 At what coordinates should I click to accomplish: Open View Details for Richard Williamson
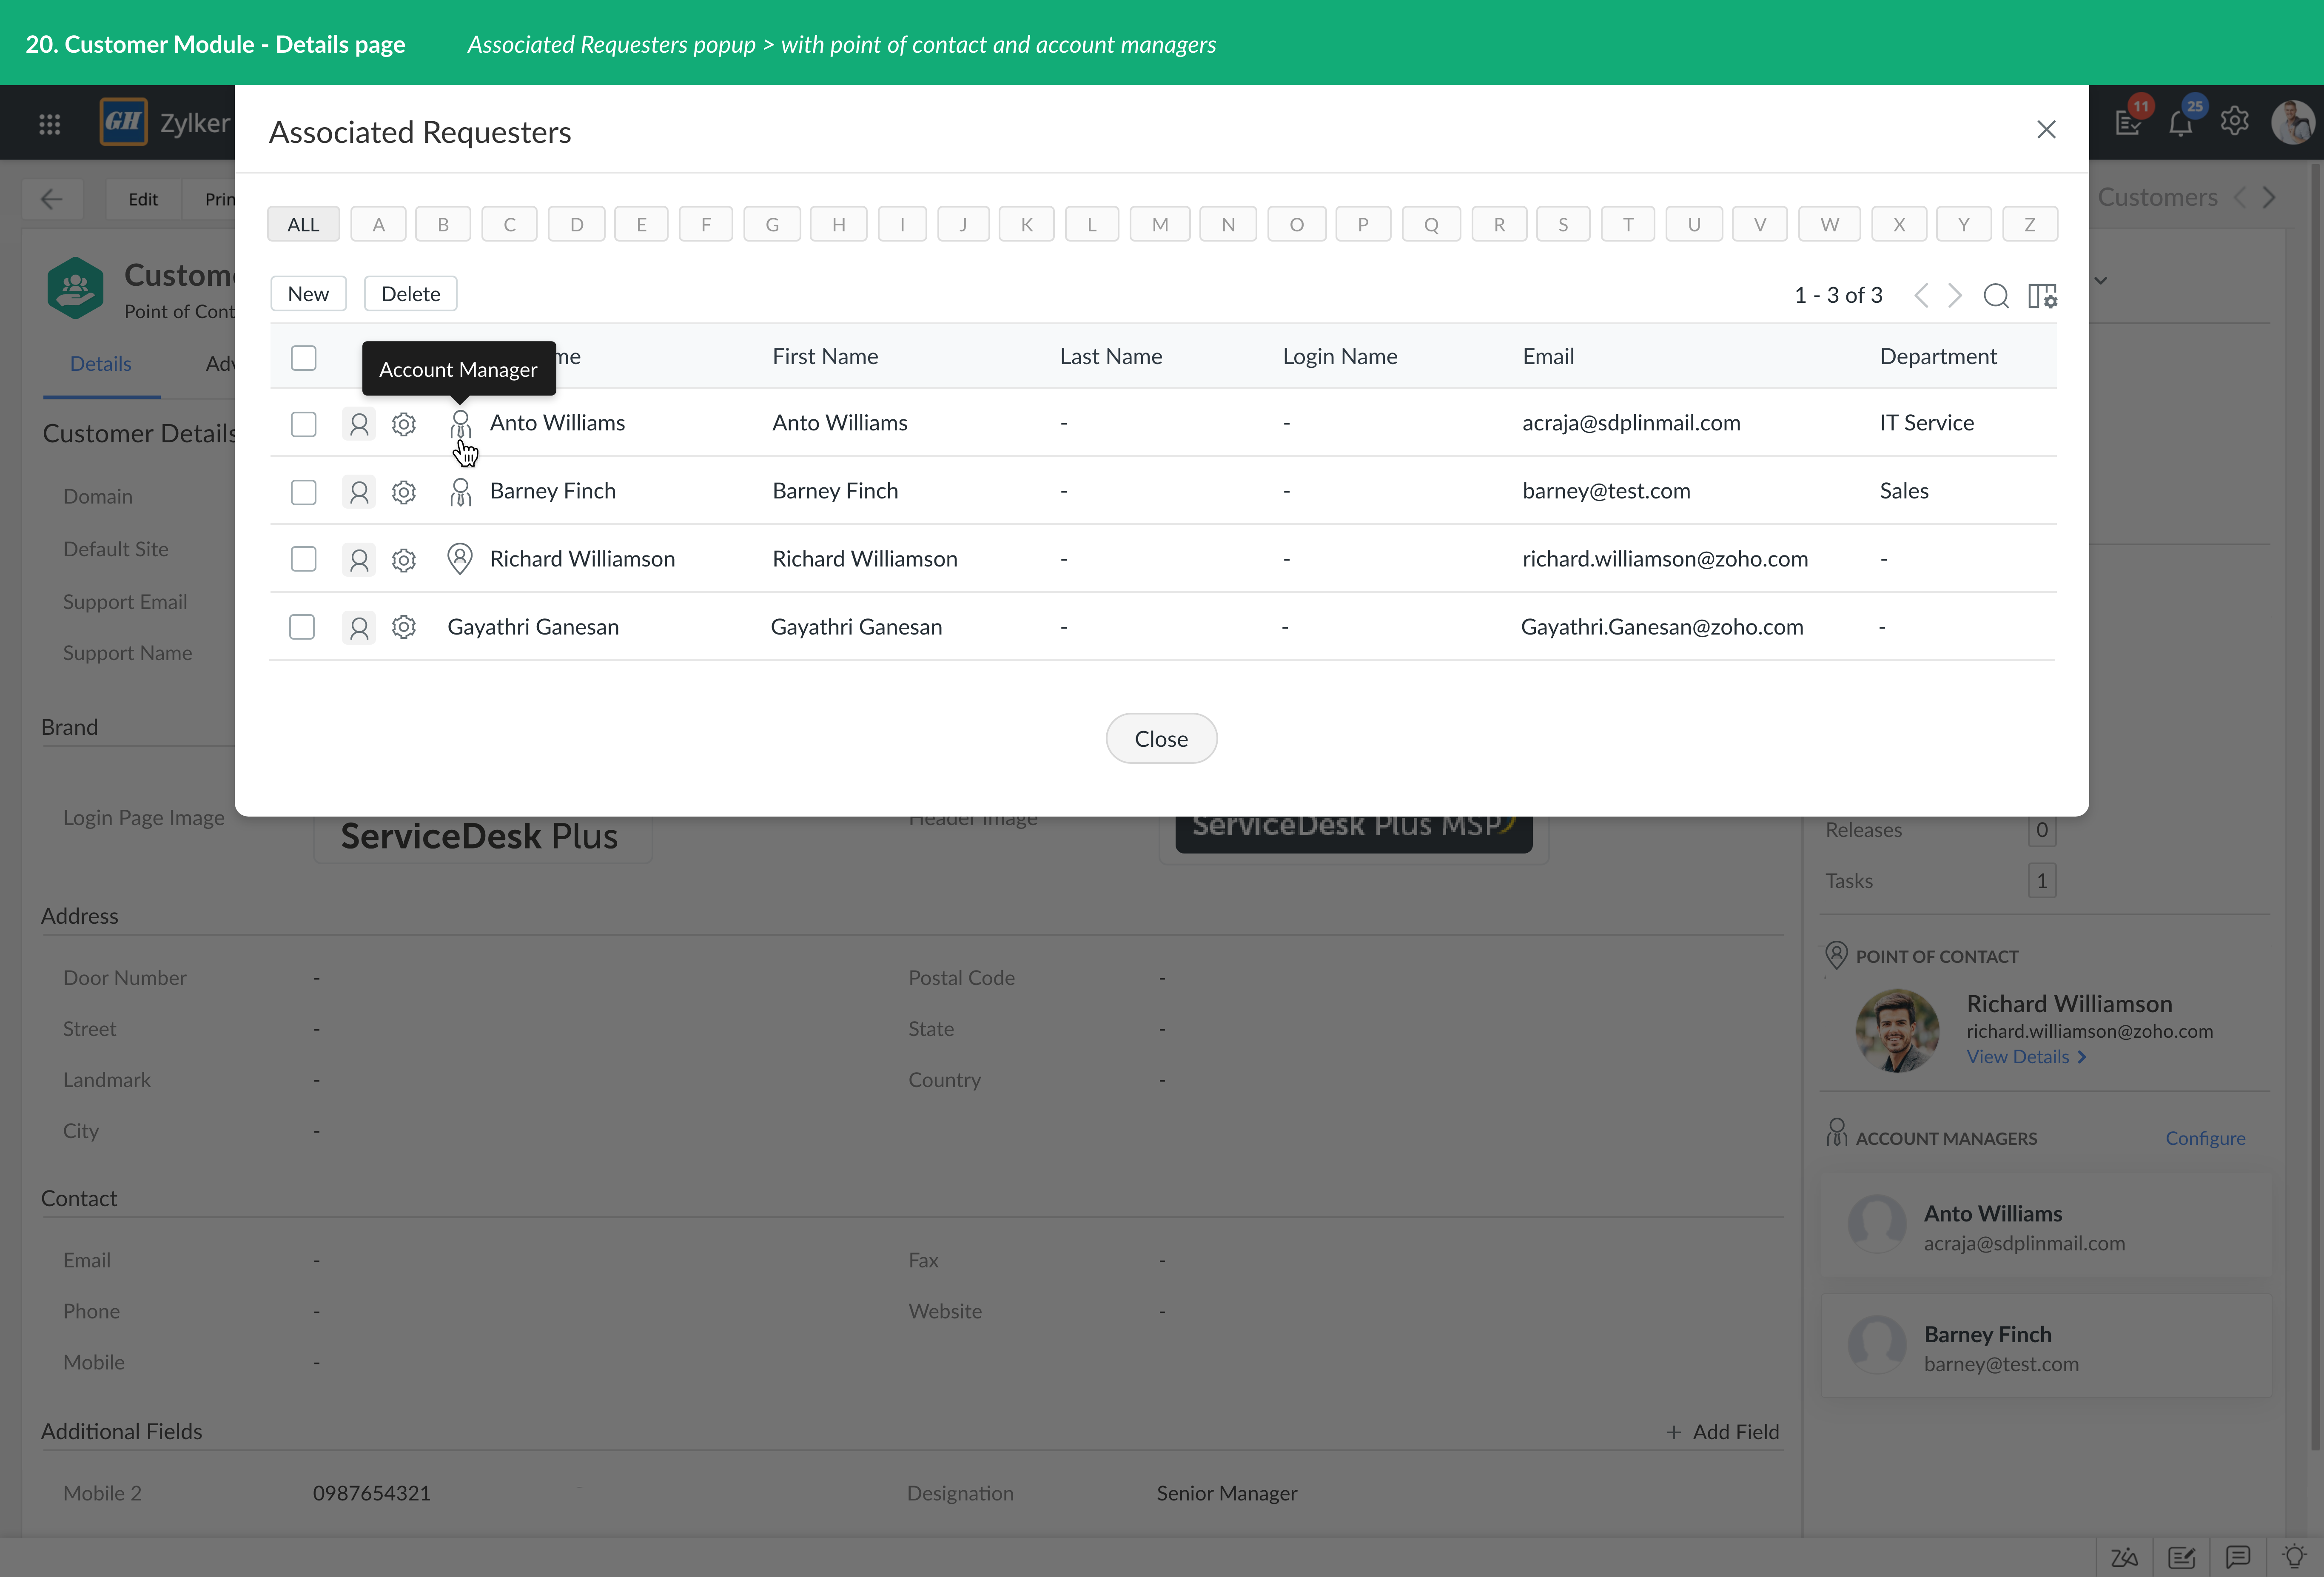(2027, 1057)
